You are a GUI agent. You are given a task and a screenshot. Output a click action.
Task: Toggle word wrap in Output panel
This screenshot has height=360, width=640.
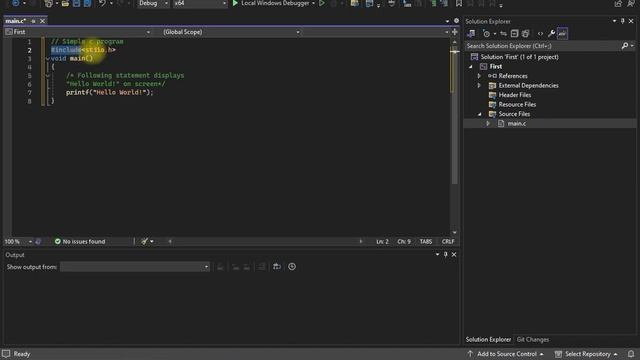pyautogui.click(x=277, y=267)
